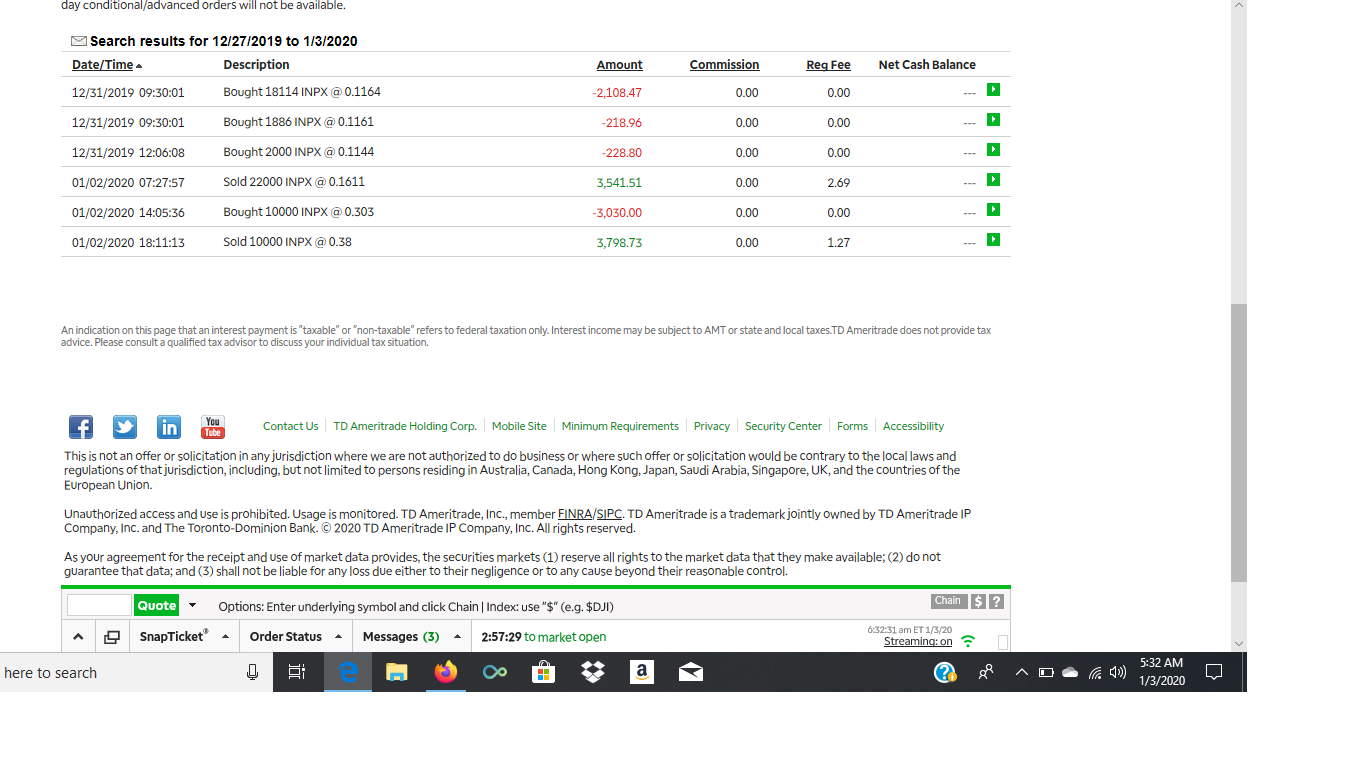Click the email envelope icon beside Search results
Viewport: 1366px width, 768px height.
click(x=79, y=41)
